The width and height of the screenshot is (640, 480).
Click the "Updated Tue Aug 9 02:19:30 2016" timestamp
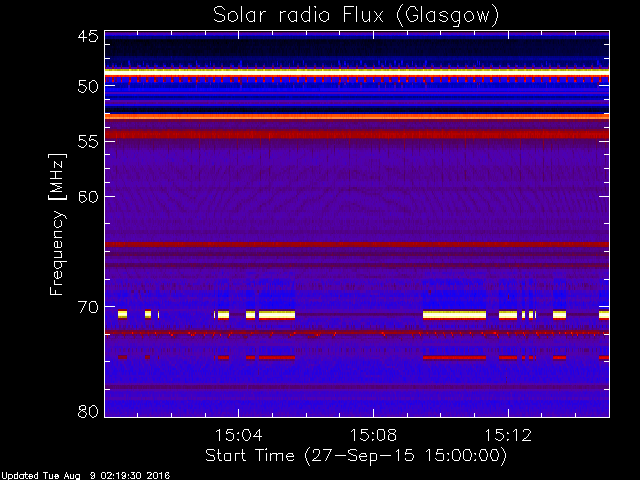pos(86,476)
